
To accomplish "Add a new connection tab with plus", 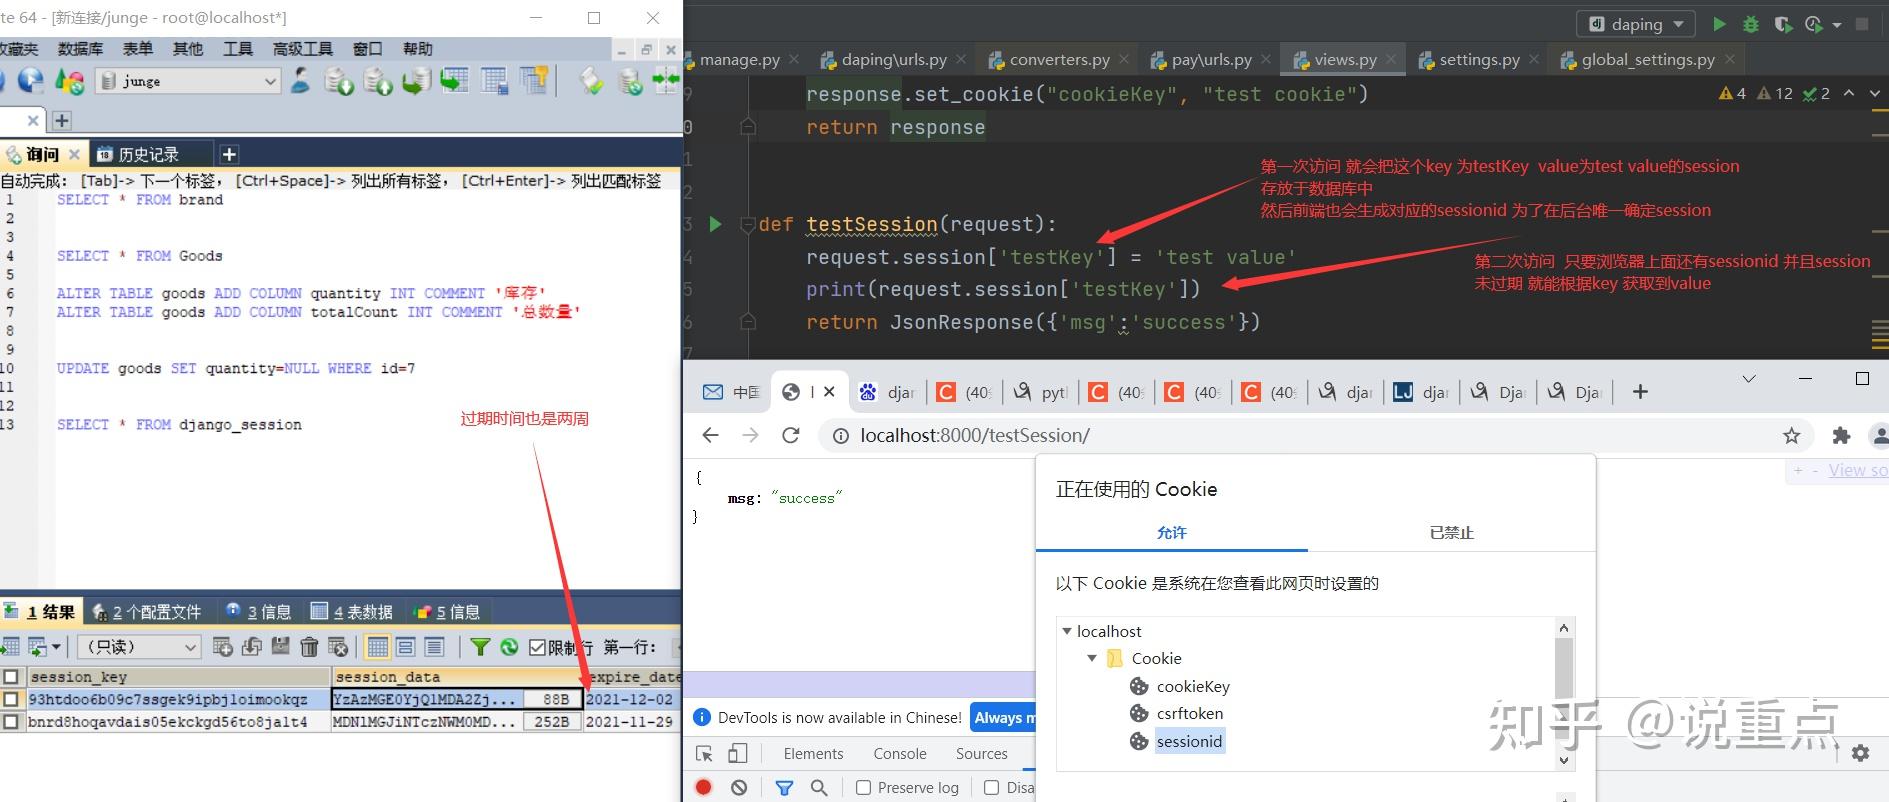I will coord(62,121).
